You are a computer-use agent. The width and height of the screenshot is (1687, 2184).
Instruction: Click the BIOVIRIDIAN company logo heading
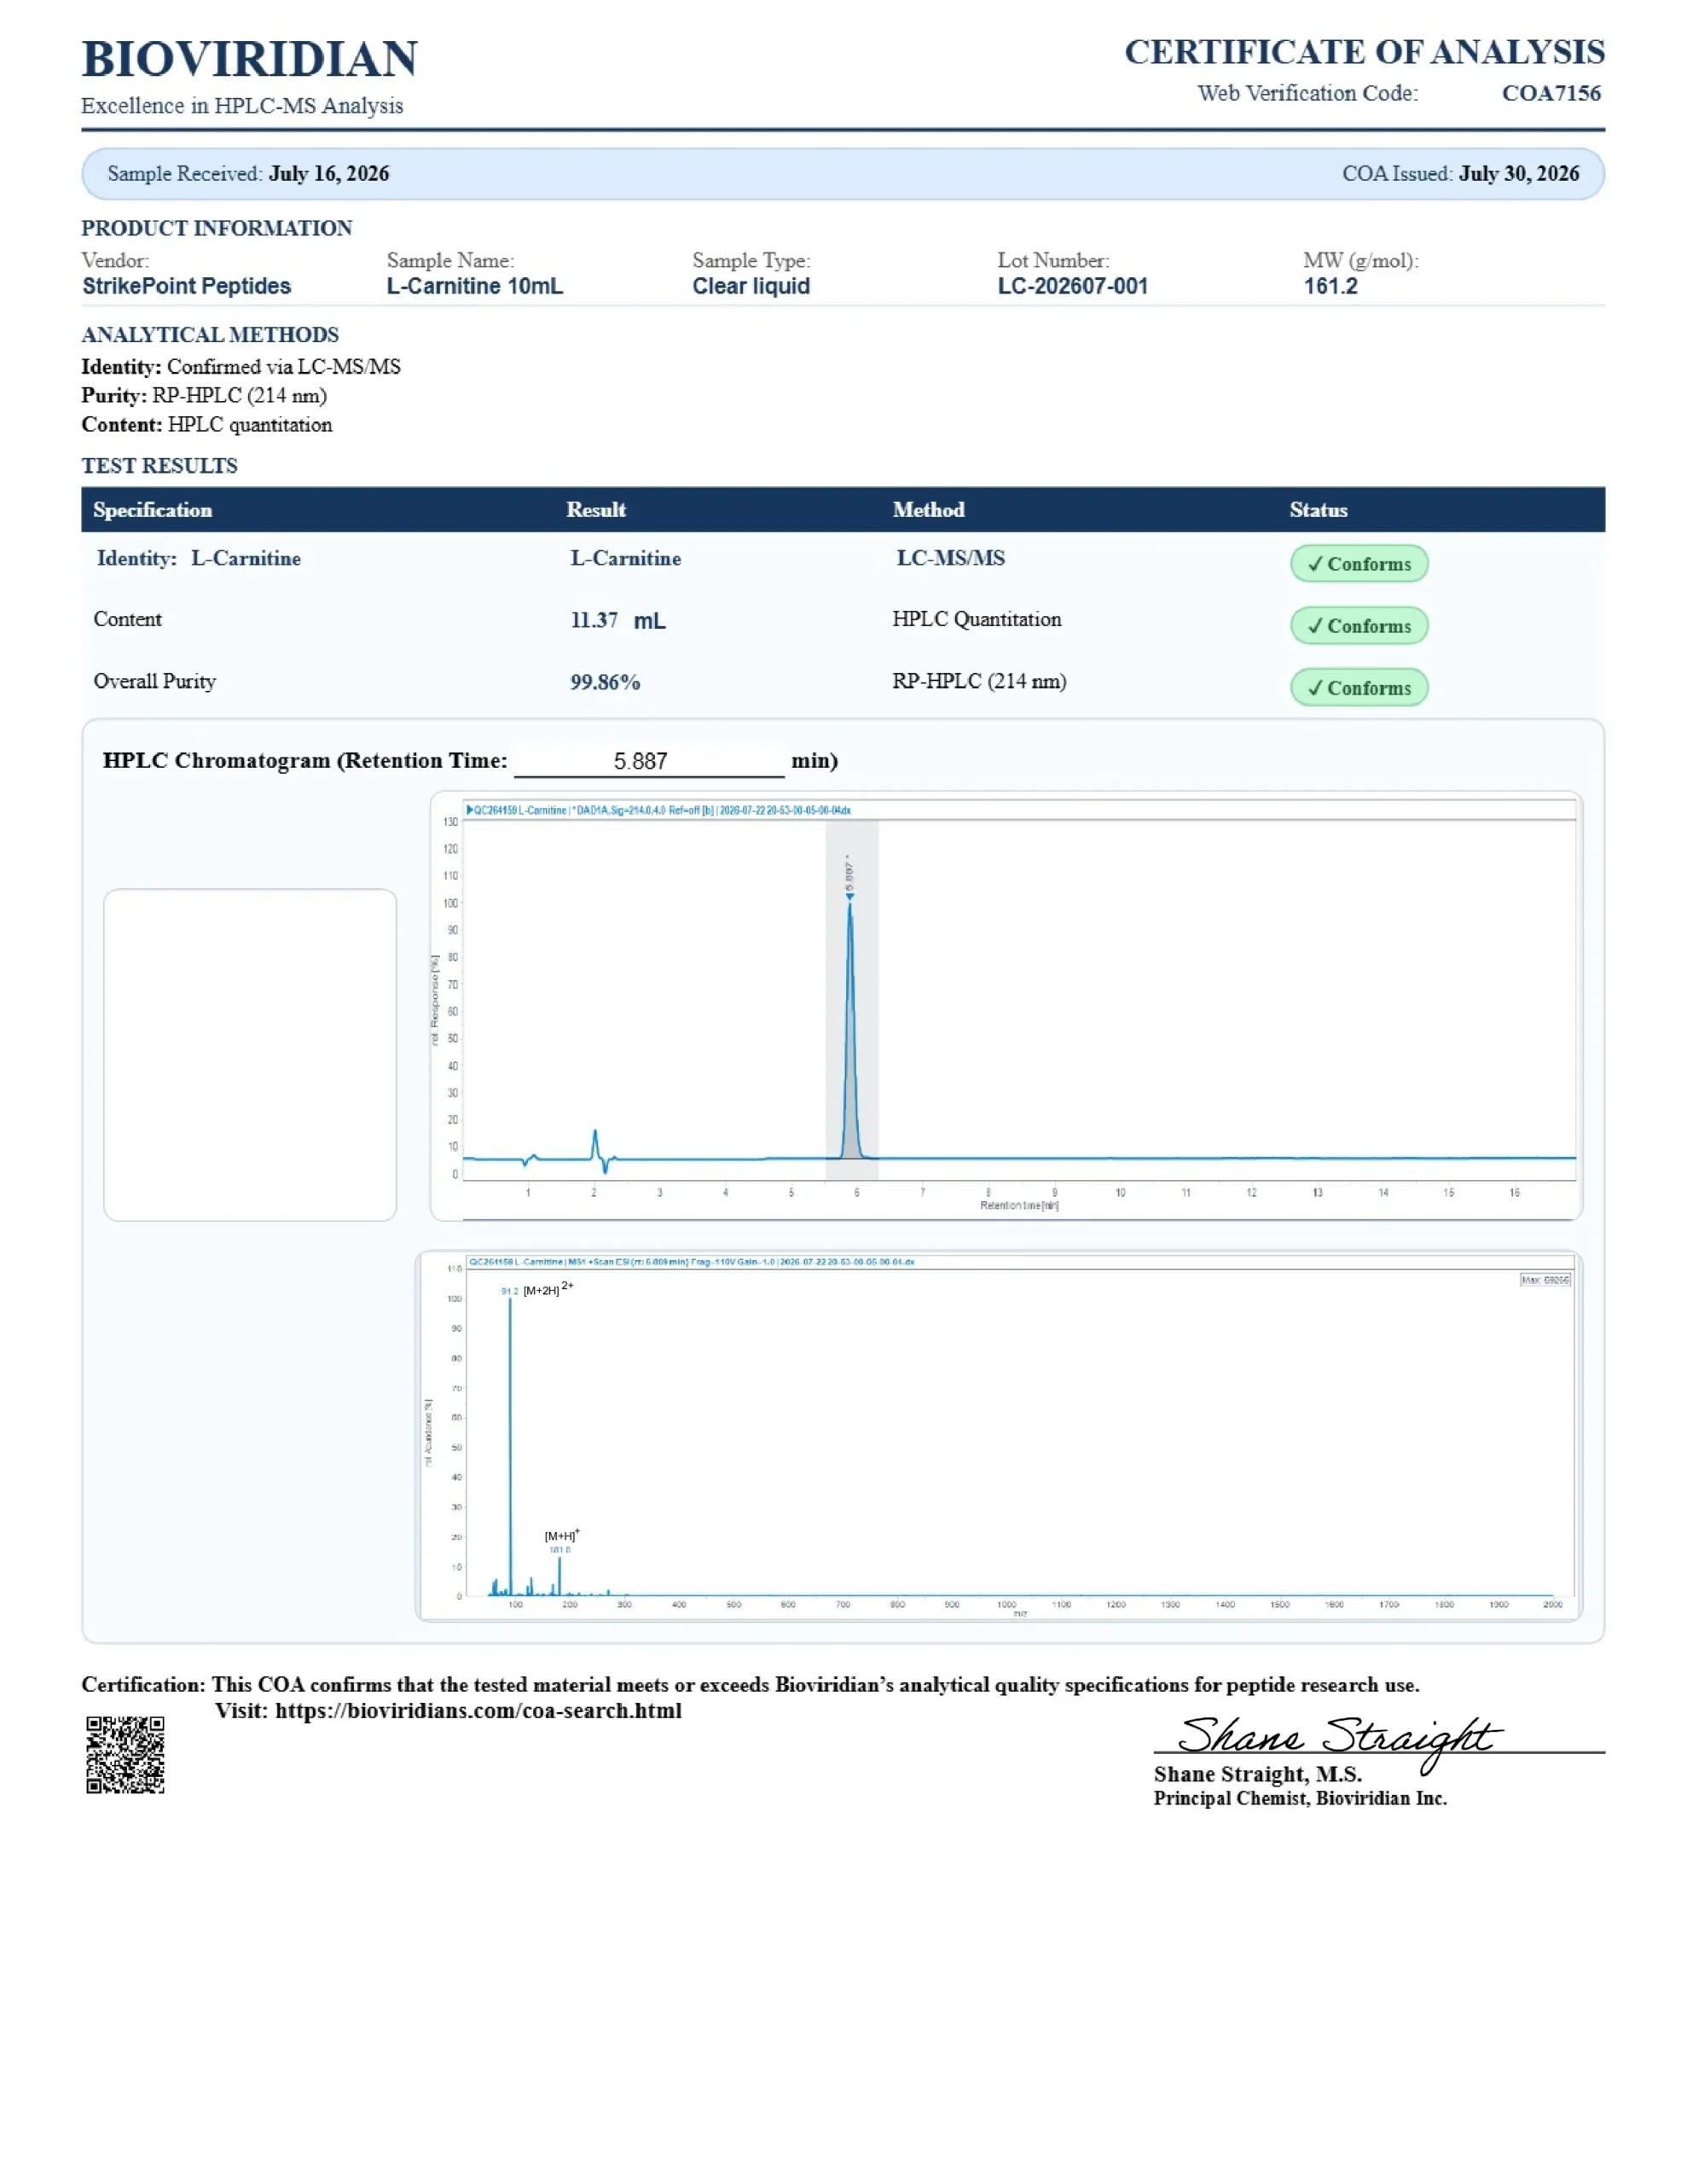(249, 59)
